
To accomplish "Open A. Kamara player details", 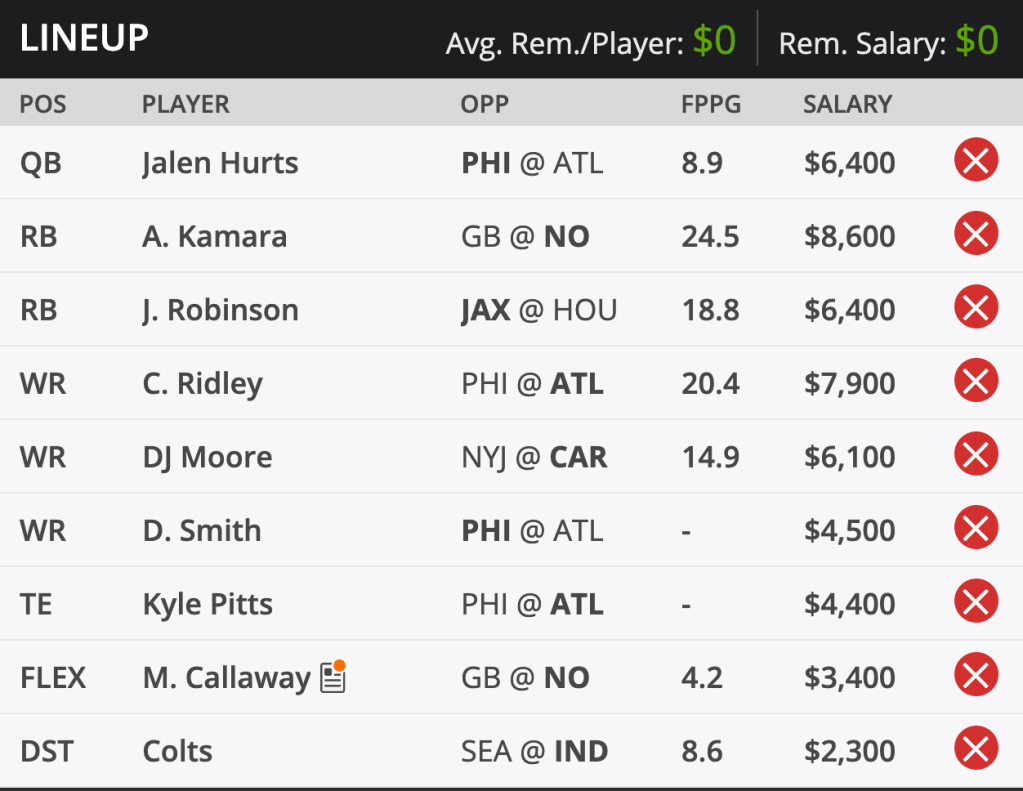I will click(214, 237).
